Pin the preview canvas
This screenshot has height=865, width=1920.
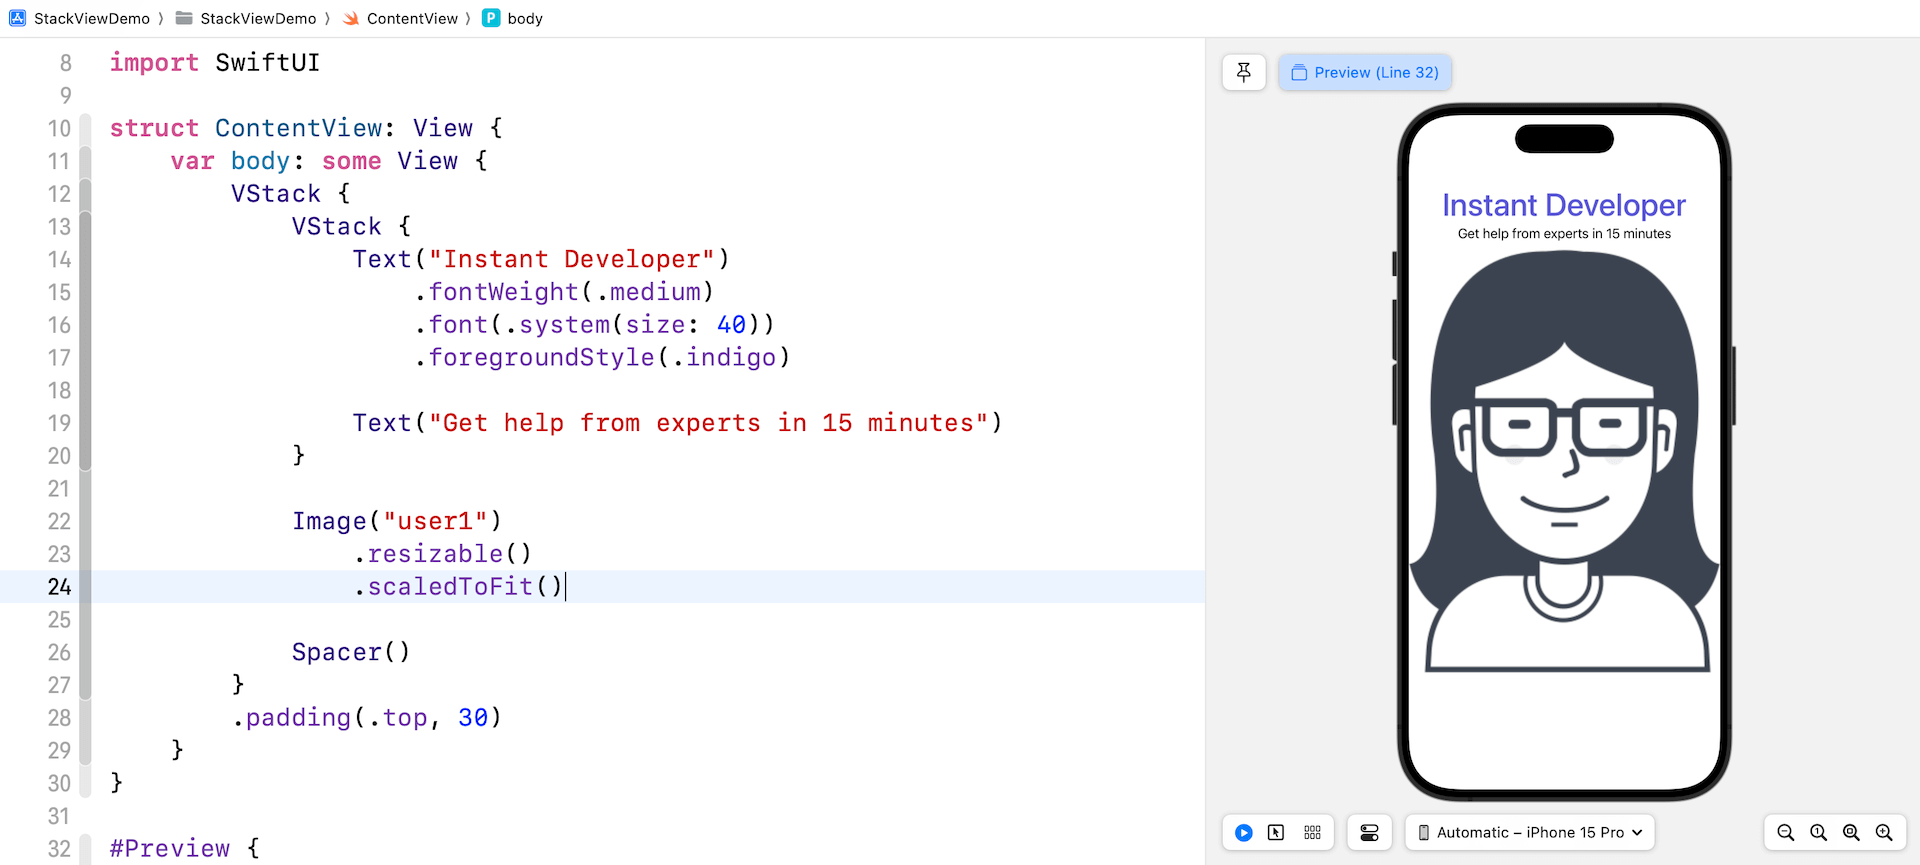point(1244,72)
